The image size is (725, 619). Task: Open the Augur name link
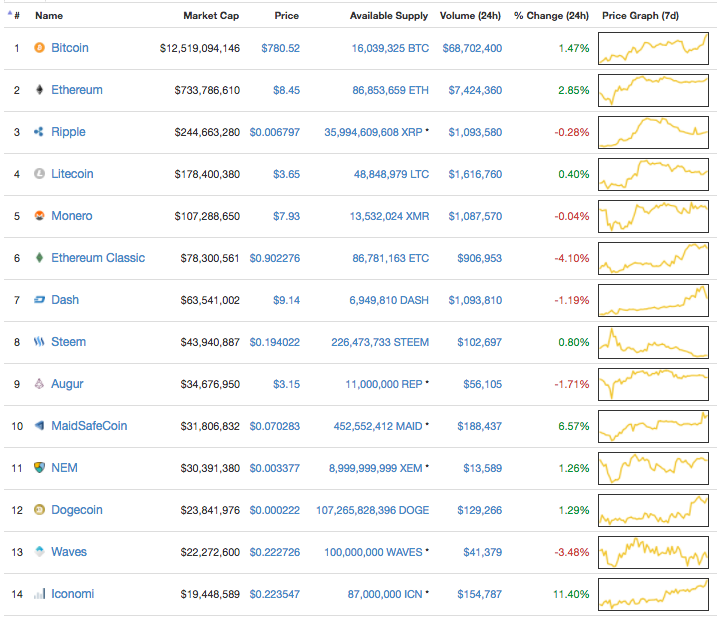[68, 384]
